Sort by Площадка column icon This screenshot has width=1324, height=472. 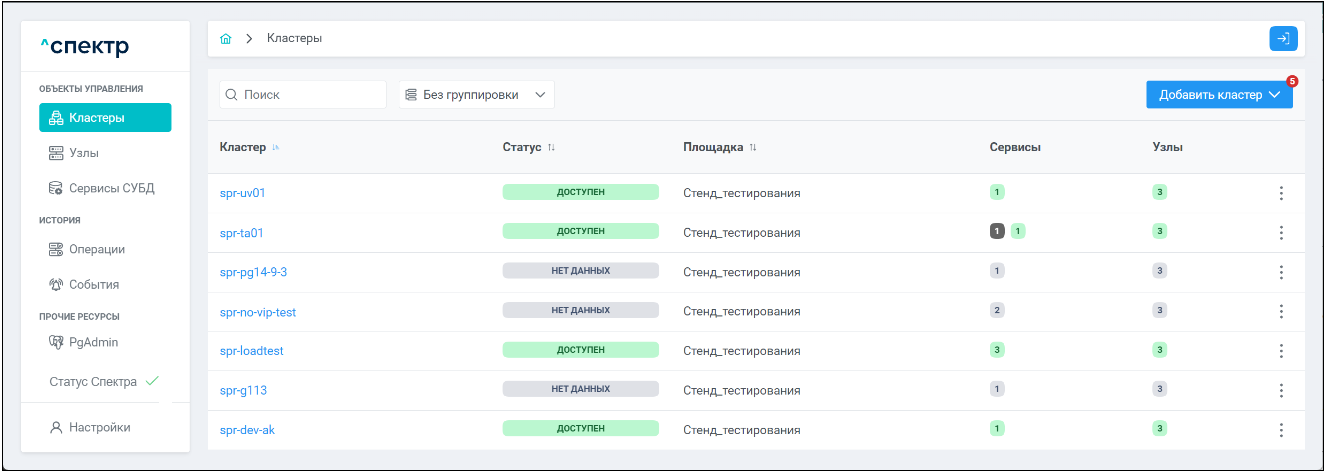point(753,148)
